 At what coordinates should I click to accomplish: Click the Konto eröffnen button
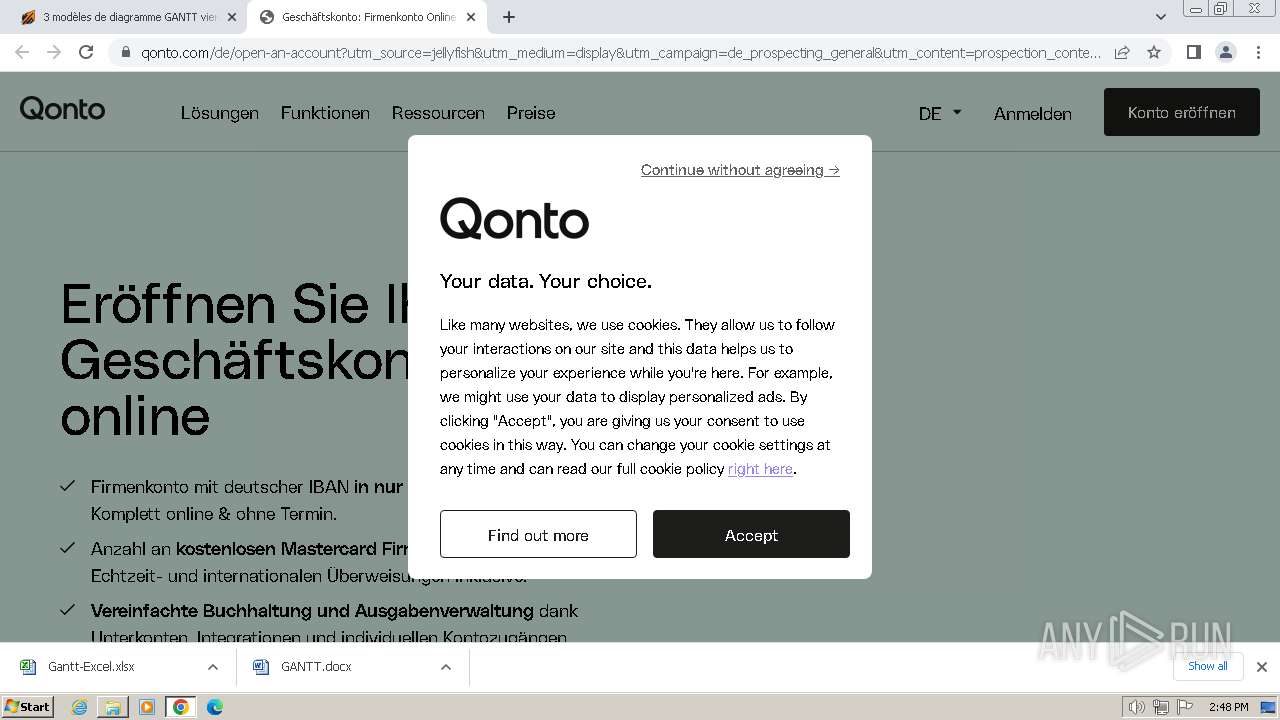click(x=1182, y=112)
